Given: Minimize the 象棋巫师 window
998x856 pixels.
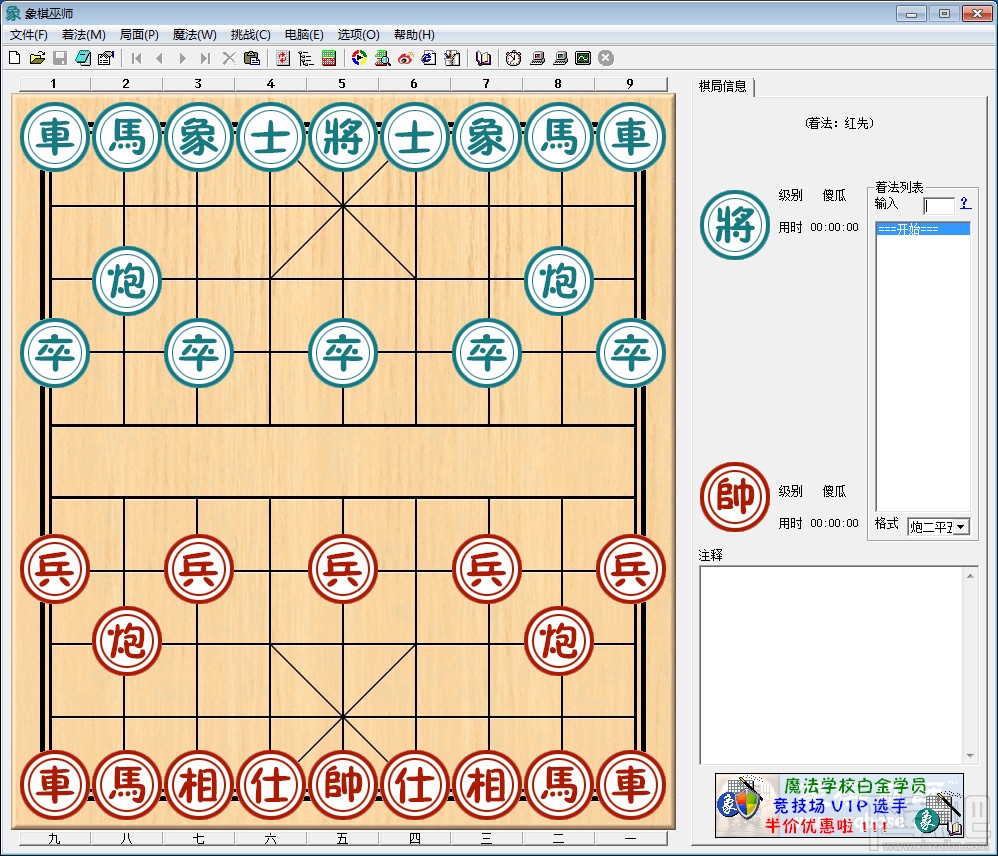Looking at the screenshot, I should click(911, 13).
